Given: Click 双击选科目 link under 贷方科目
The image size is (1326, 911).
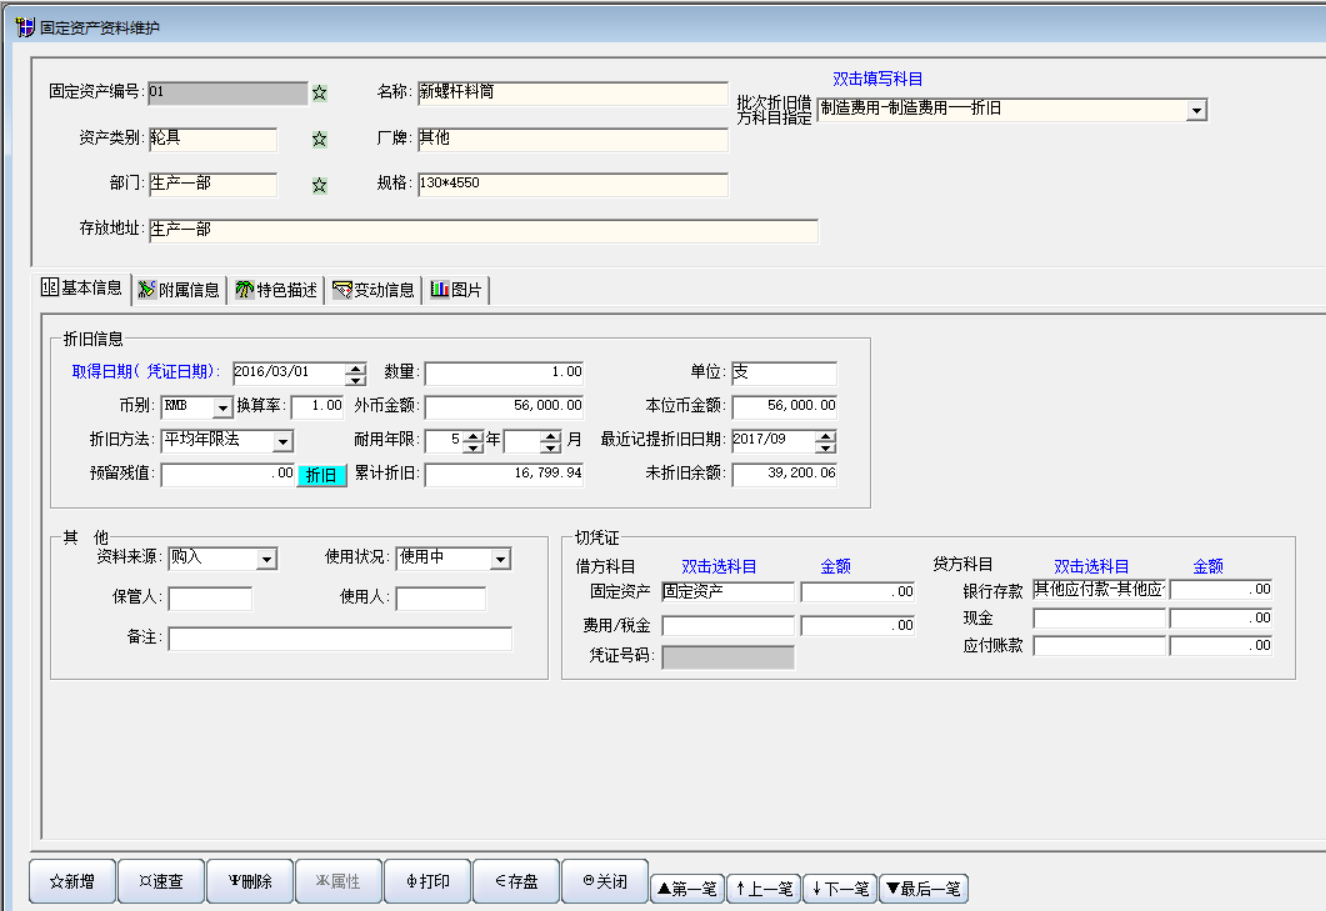Looking at the screenshot, I should [1091, 567].
